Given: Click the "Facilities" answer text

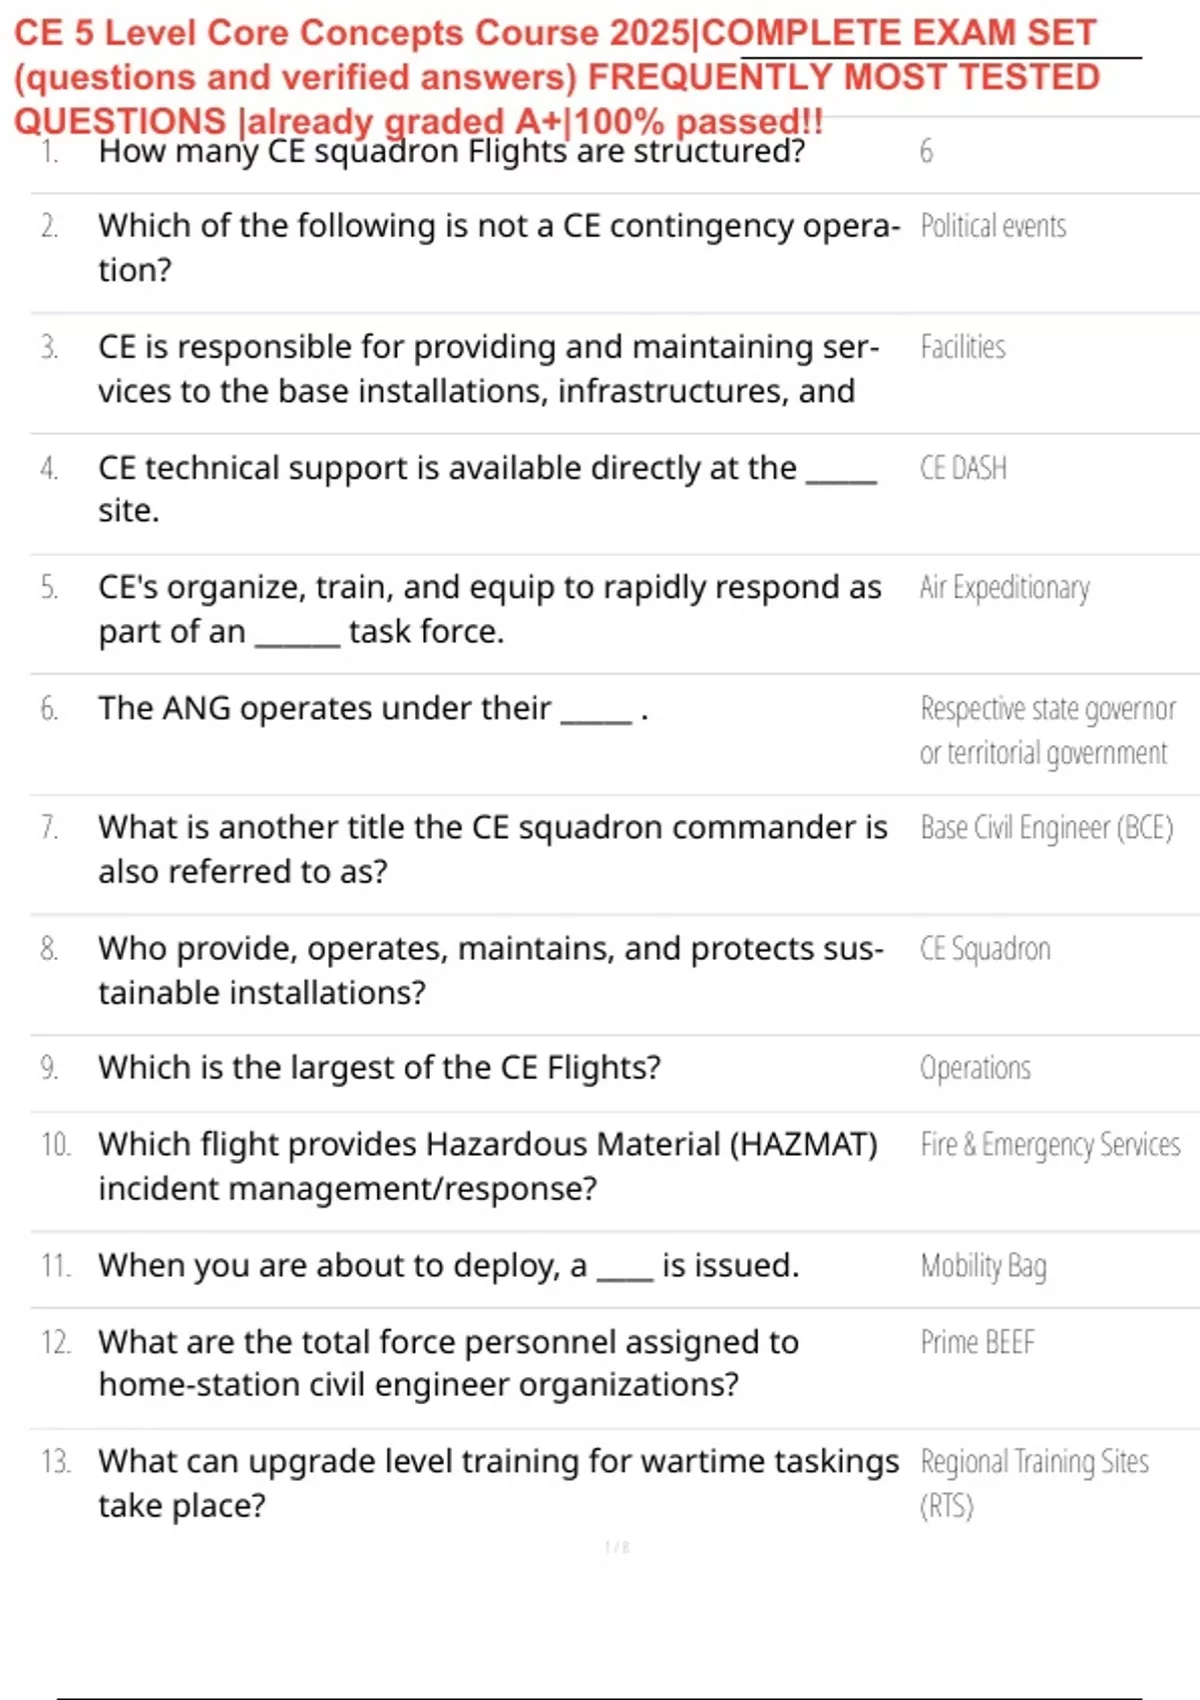Looking at the screenshot, I should [963, 348].
